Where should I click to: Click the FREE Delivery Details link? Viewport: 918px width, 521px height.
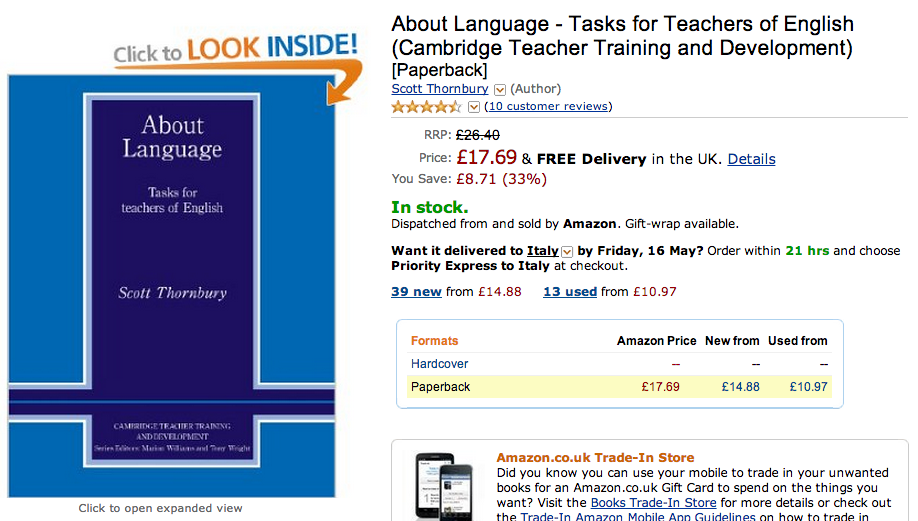pos(751,159)
